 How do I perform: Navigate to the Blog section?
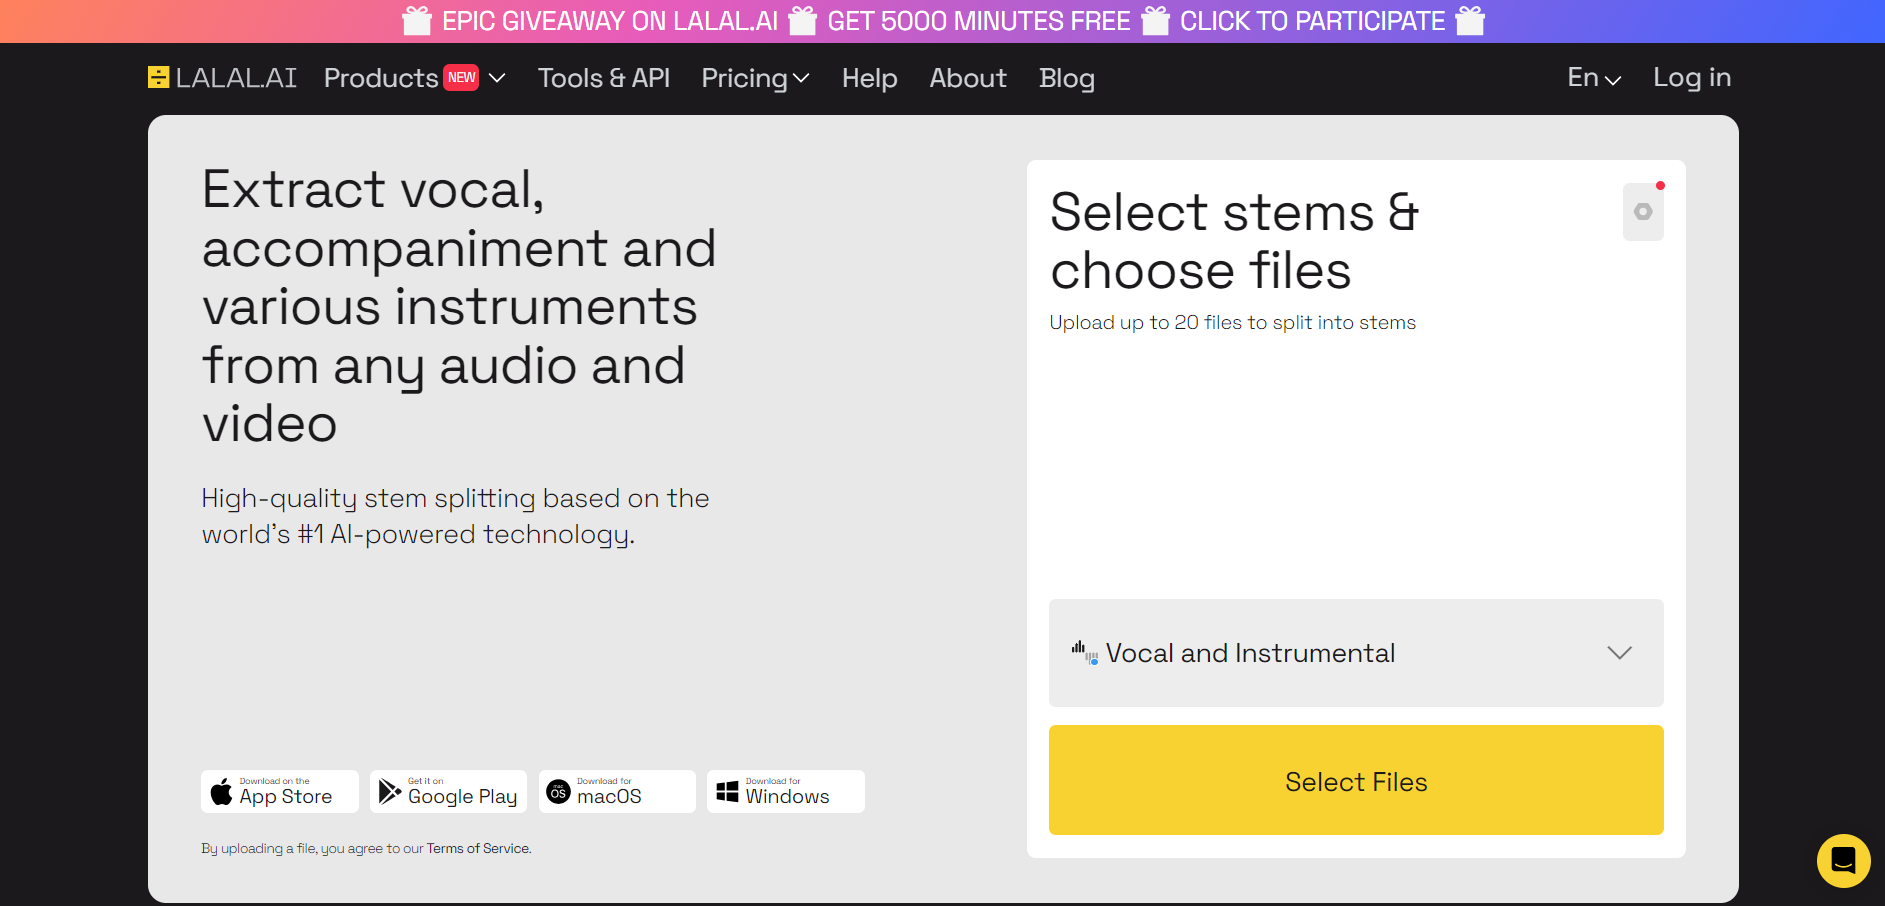pos(1066,78)
